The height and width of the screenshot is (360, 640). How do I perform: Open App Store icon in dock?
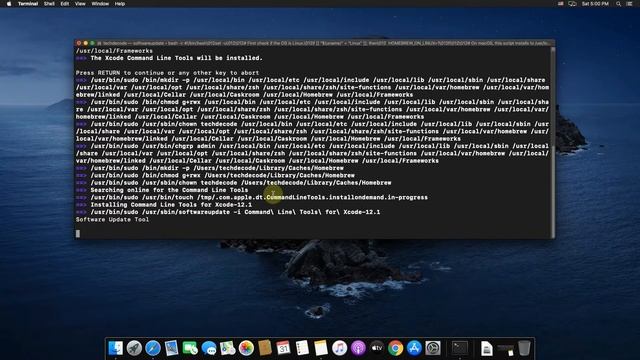414,348
